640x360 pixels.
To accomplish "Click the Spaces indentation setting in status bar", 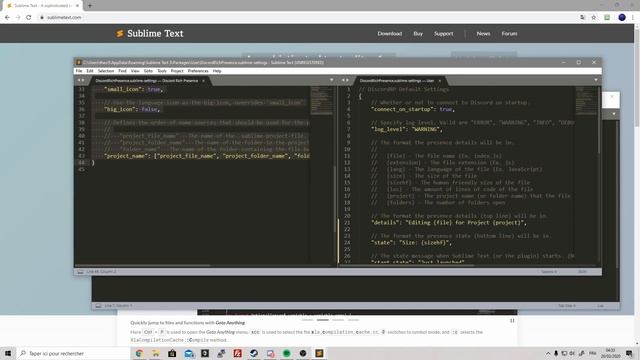I will tap(549, 272).
